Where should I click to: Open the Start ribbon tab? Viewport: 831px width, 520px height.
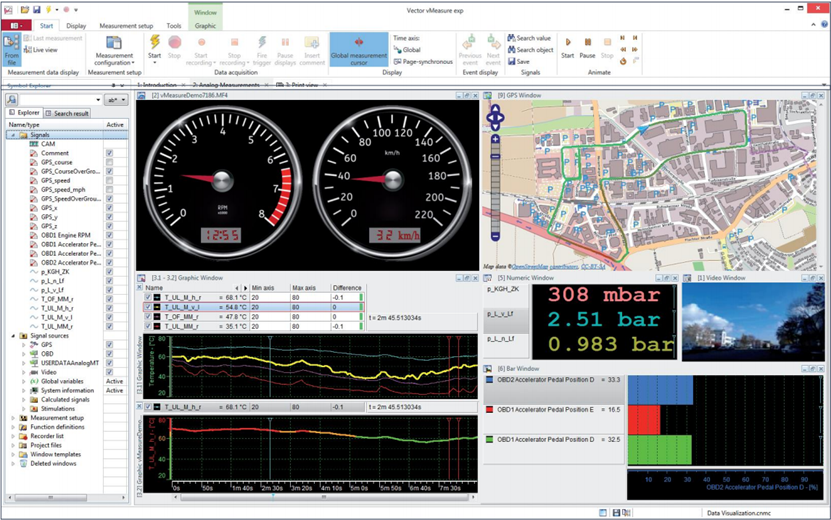pyautogui.click(x=47, y=25)
